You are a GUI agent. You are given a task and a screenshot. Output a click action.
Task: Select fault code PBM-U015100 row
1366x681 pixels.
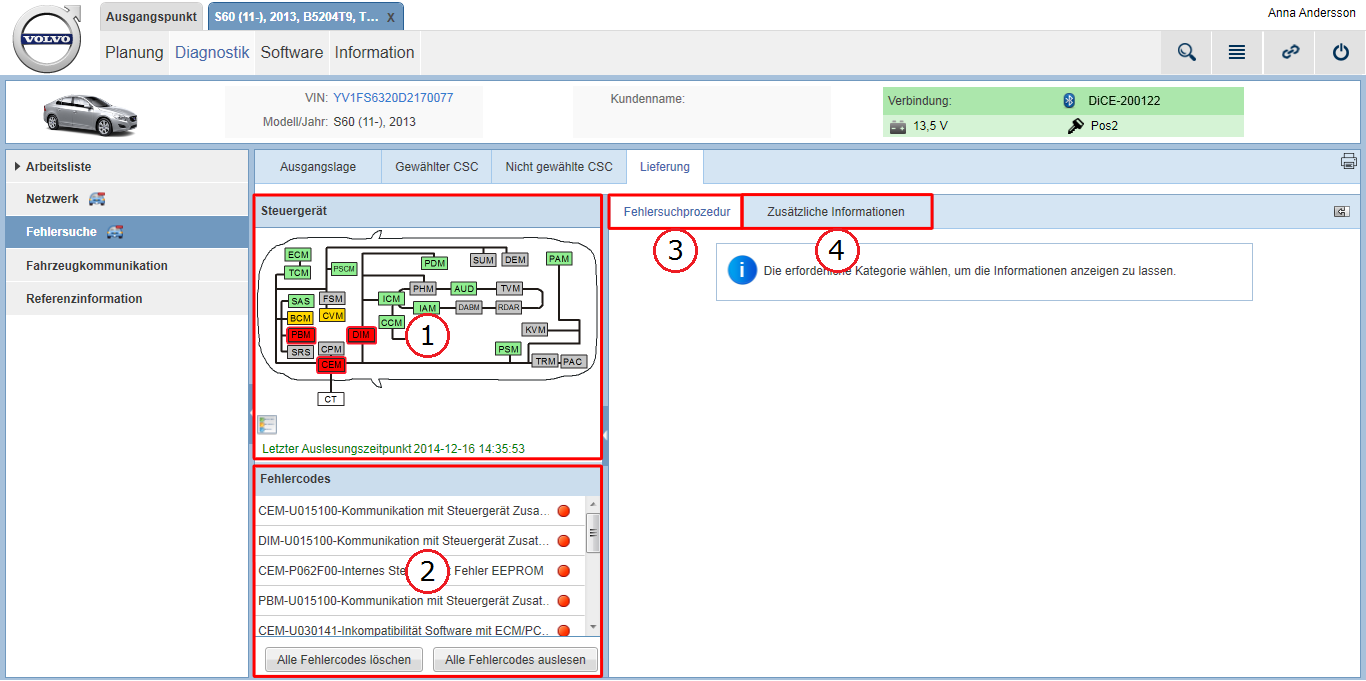(419, 601)
